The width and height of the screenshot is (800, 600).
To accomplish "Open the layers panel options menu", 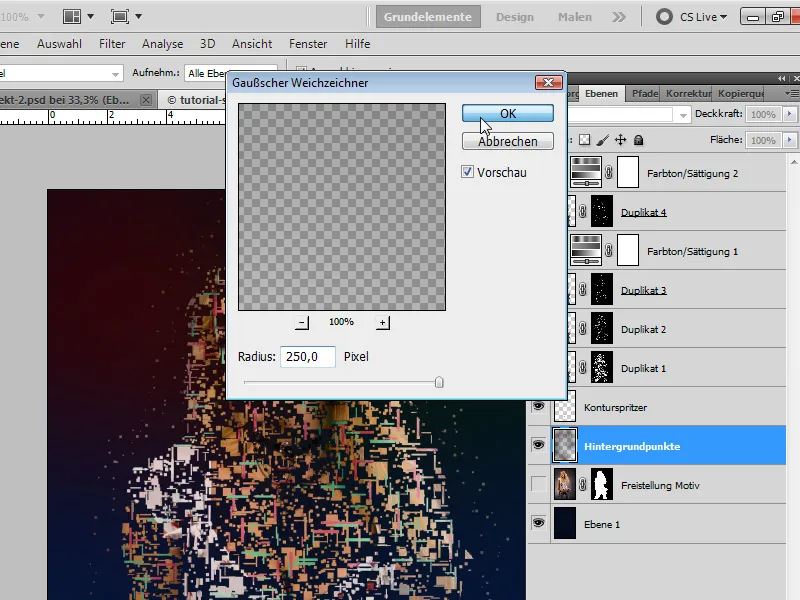I will pos(792,93).
